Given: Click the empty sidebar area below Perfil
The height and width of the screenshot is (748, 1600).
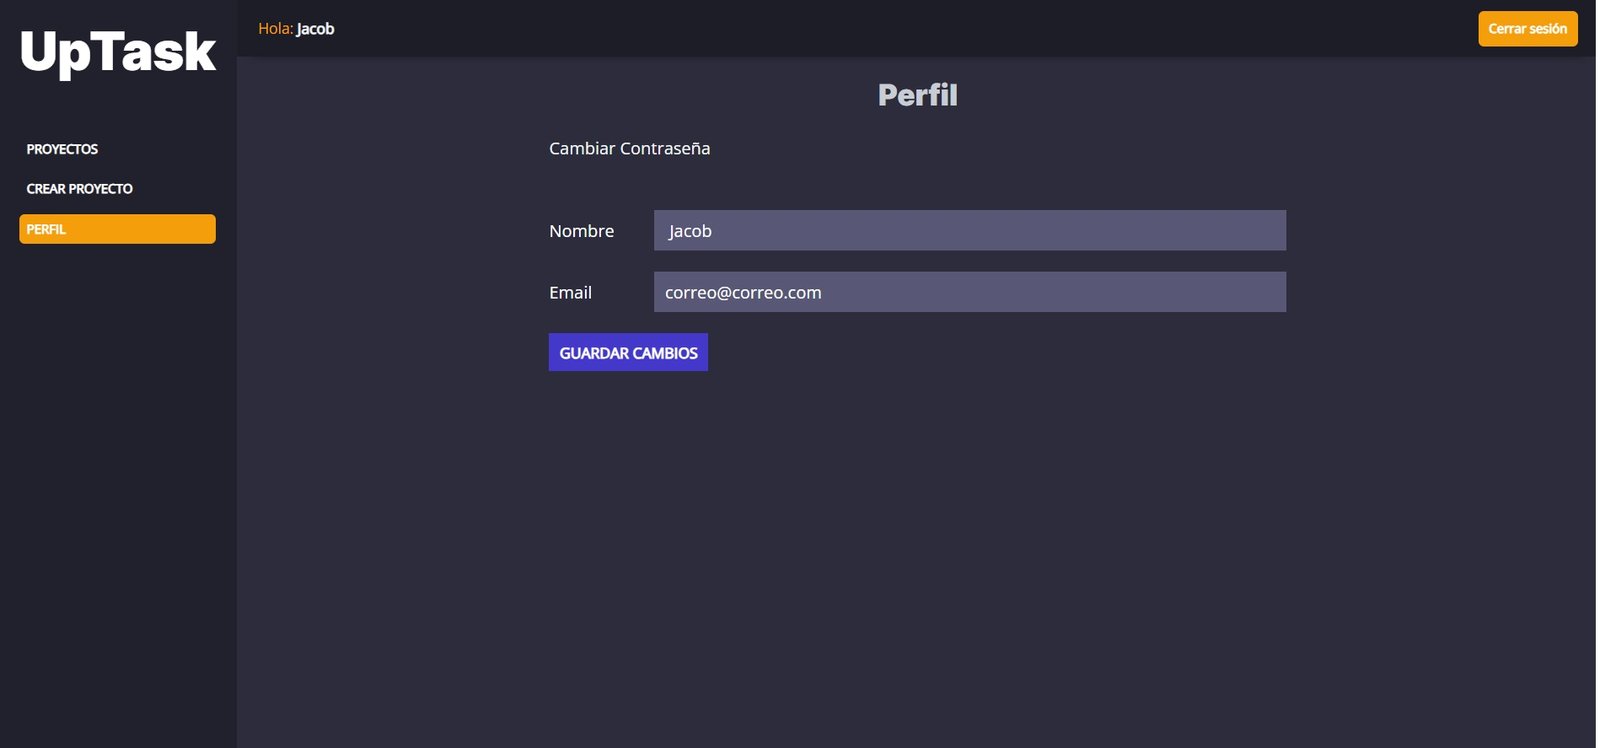Looking at the screenshot, I should click(x=117, y=480).
